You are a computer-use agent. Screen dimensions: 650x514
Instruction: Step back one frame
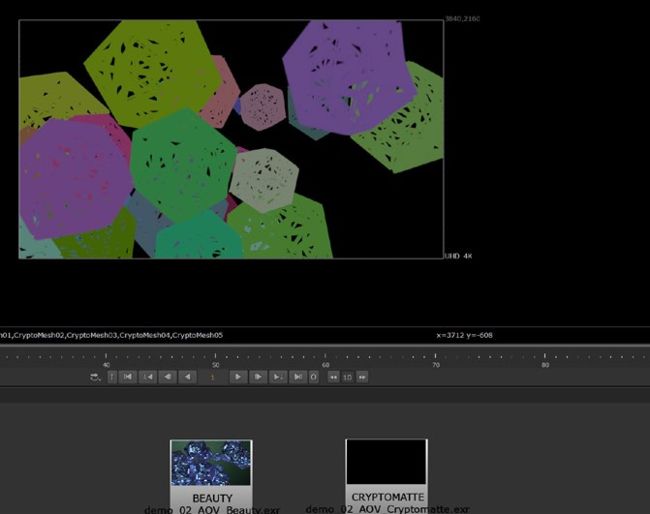tap(168, 377)
